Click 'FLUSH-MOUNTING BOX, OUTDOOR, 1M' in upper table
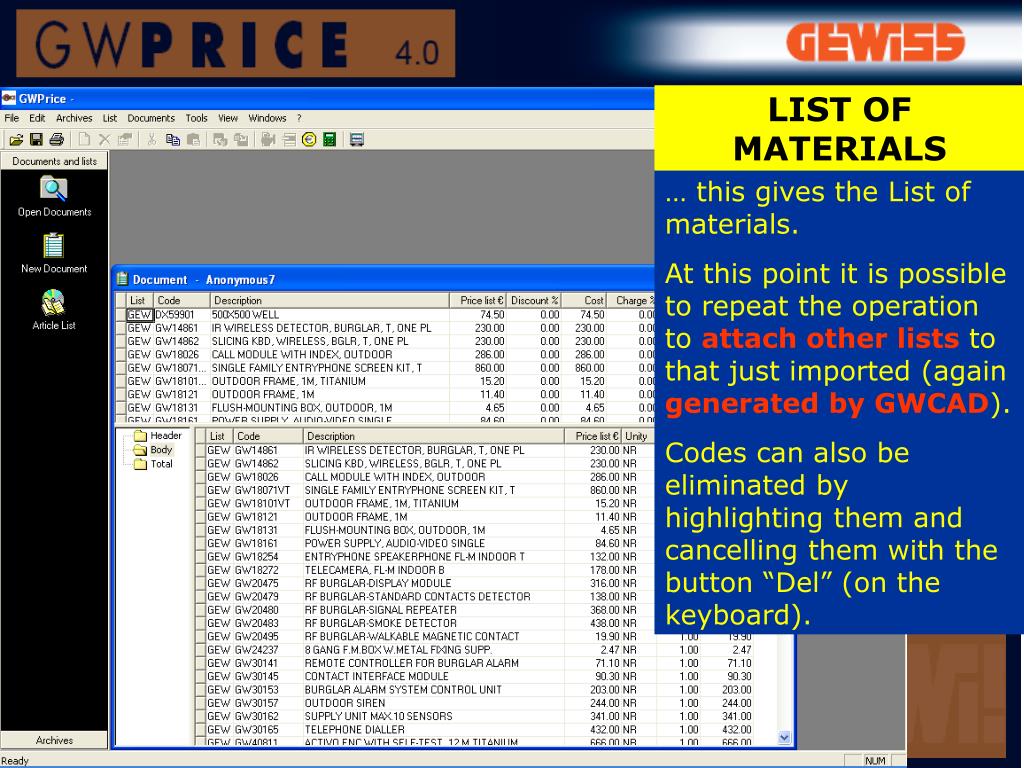Viewport: 1024px width, 768px height. pos(302,408)
